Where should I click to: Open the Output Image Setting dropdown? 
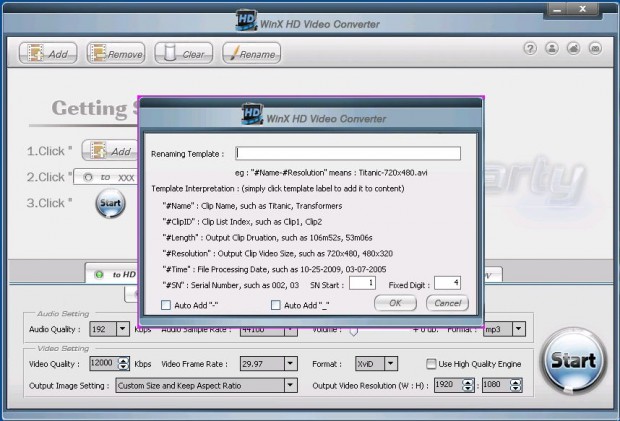291,385
